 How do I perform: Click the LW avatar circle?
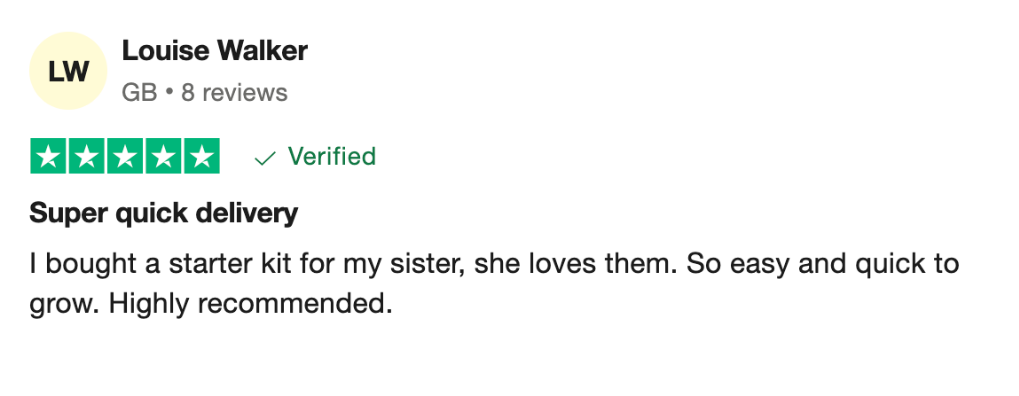68,71
